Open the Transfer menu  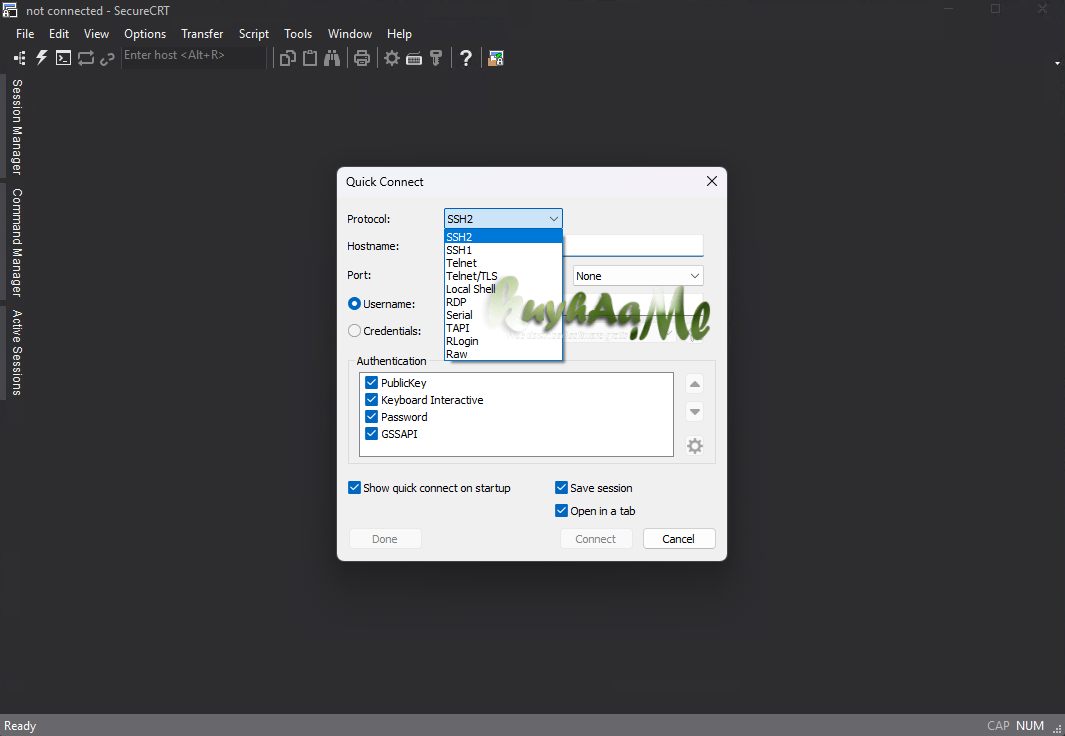tap(202, 33)
